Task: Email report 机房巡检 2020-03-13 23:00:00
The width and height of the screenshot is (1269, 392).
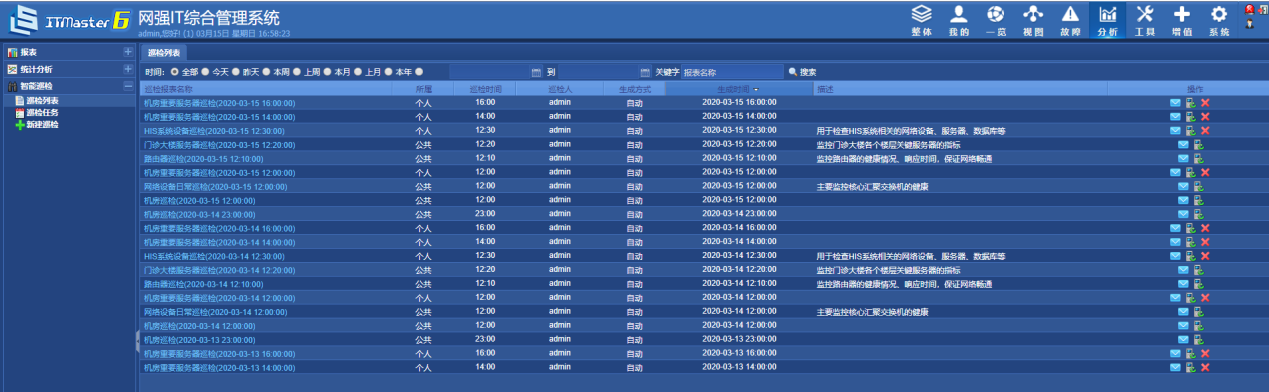Action: [1183, 341]
